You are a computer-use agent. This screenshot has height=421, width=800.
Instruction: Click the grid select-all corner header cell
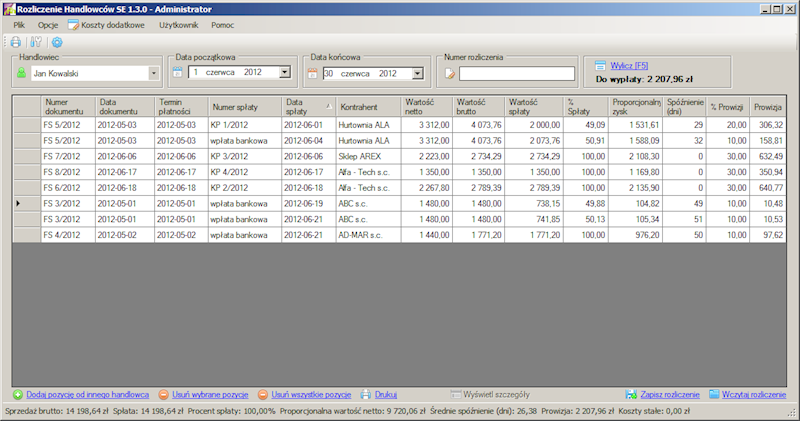click(x=27, y=107)
